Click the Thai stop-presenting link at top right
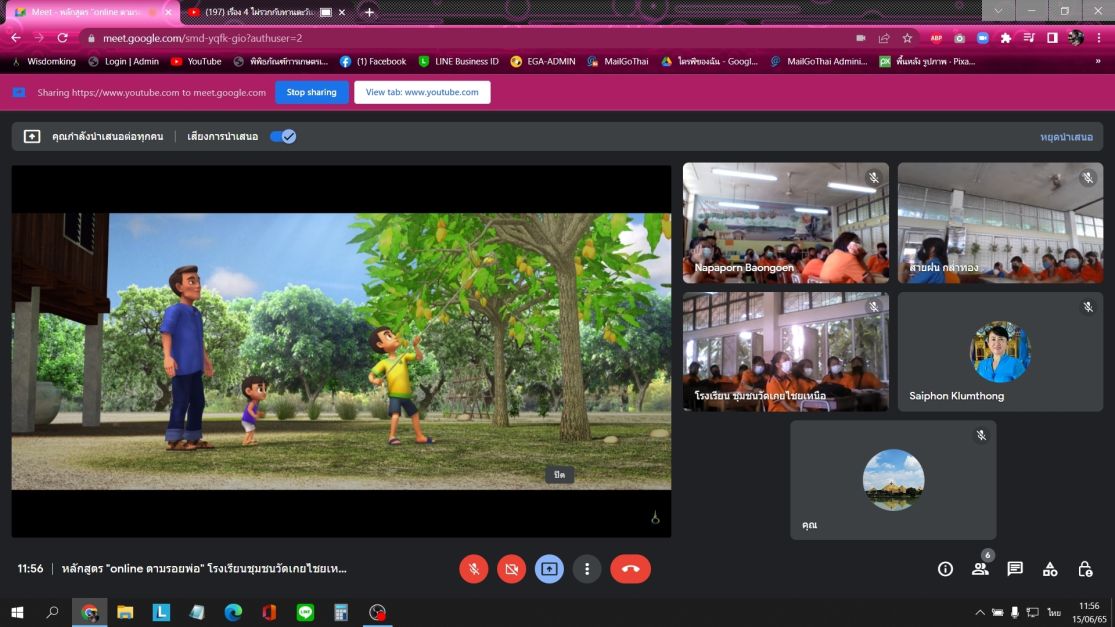The height and width of the screenshot is (627, 1115). (1066, 137)
